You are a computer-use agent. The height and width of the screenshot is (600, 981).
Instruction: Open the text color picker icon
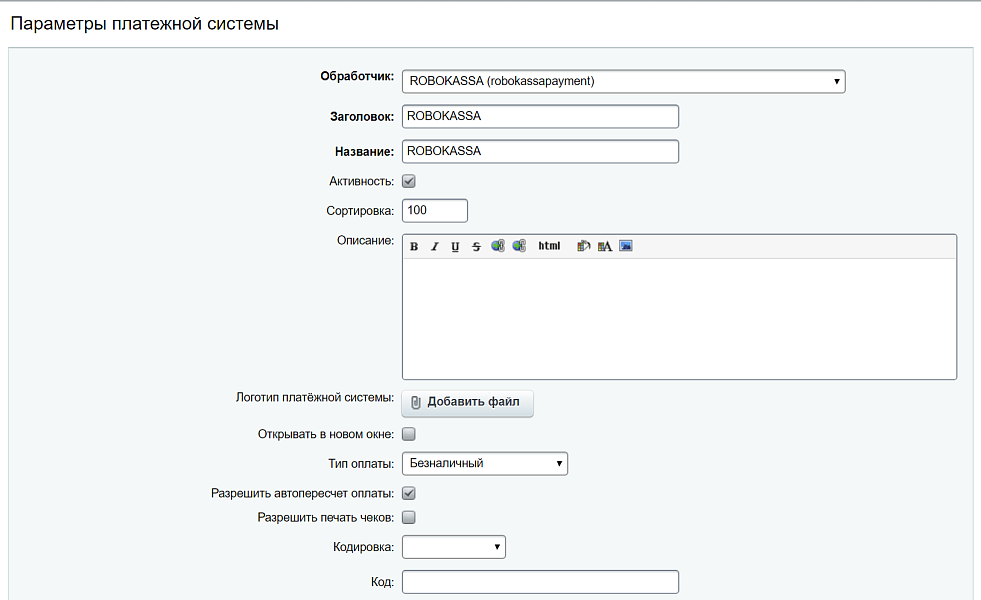605,246
